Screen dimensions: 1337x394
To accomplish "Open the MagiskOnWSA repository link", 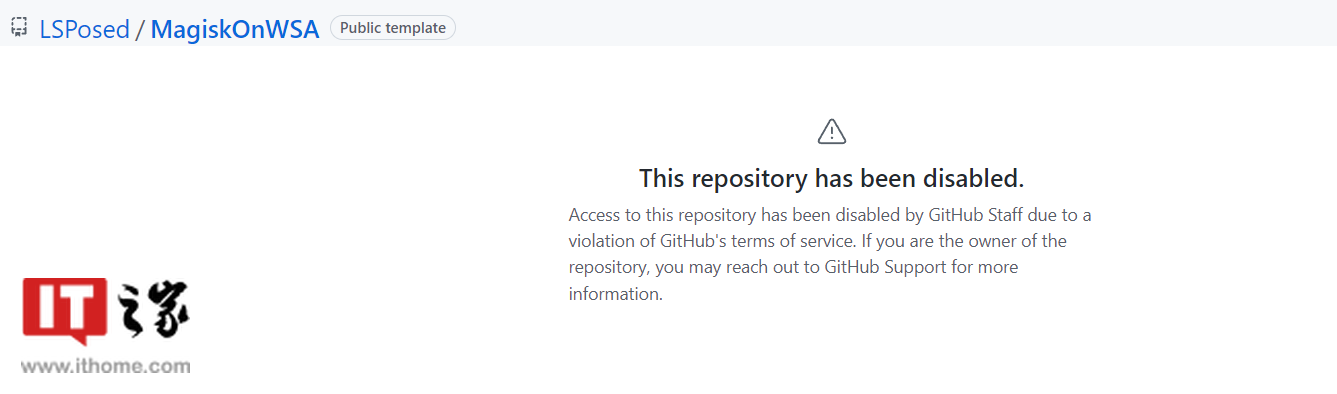I will [235, 29].
